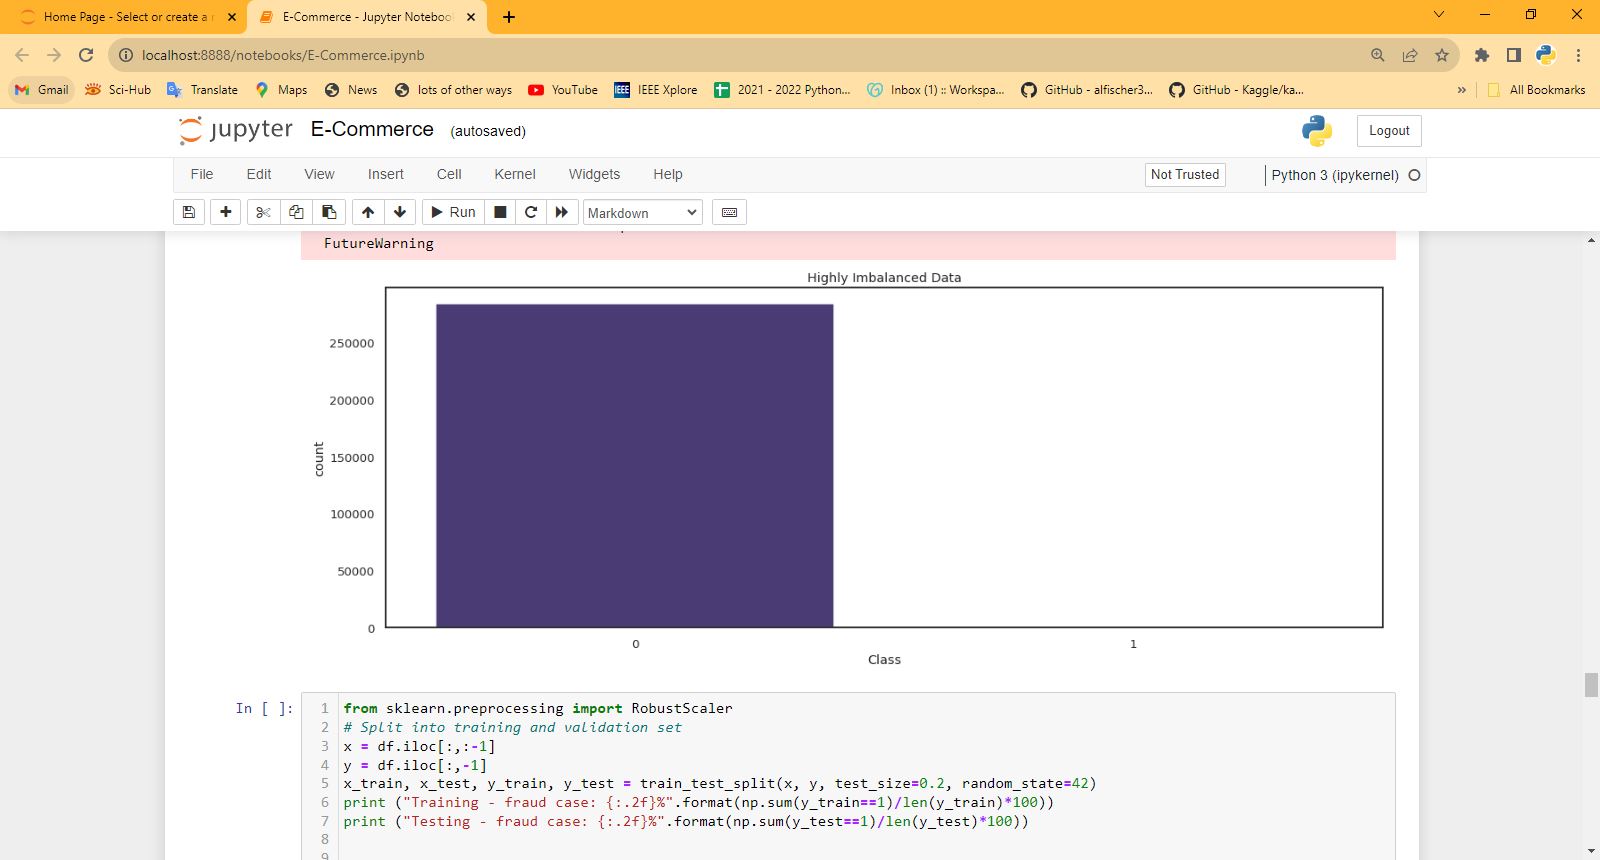
Task: Click the address bar URL
Action: point(283,55)
